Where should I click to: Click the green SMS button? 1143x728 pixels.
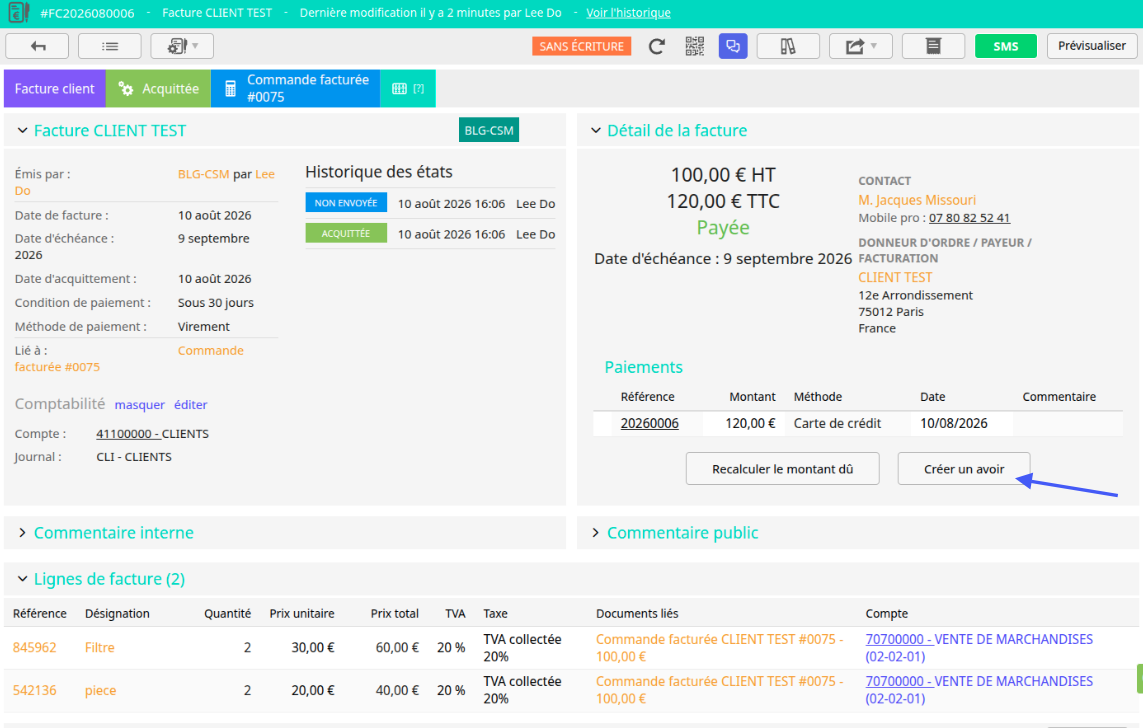point(1005,46)
